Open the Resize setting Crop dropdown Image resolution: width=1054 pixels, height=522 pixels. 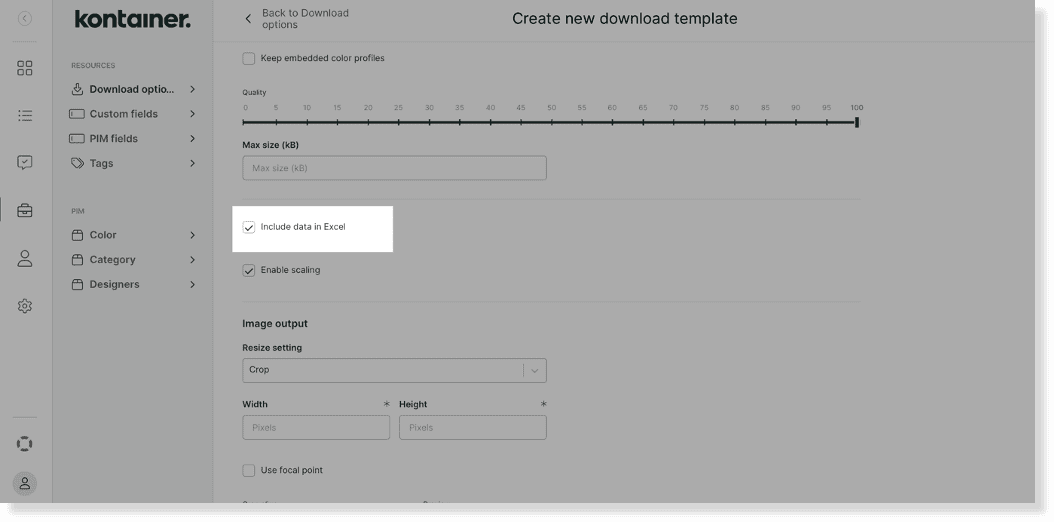[394, 370]
